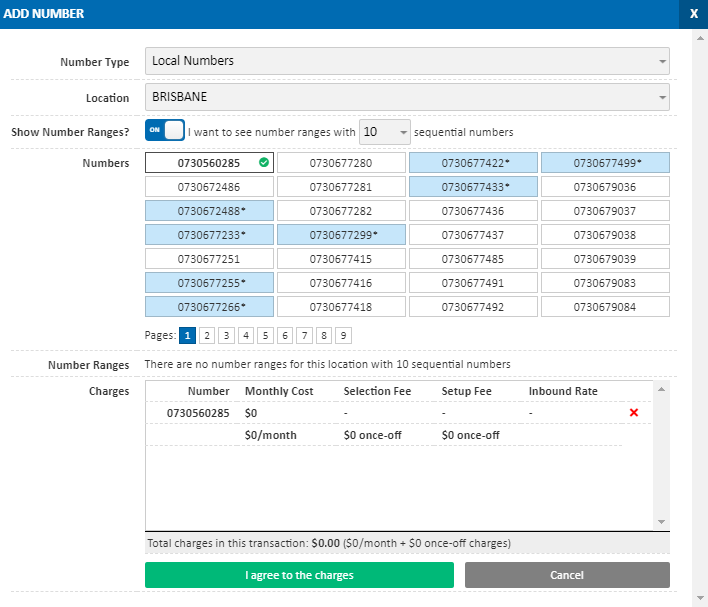
Task: Click the 0730560285 entry in Charges table
Action: point(198,413)
